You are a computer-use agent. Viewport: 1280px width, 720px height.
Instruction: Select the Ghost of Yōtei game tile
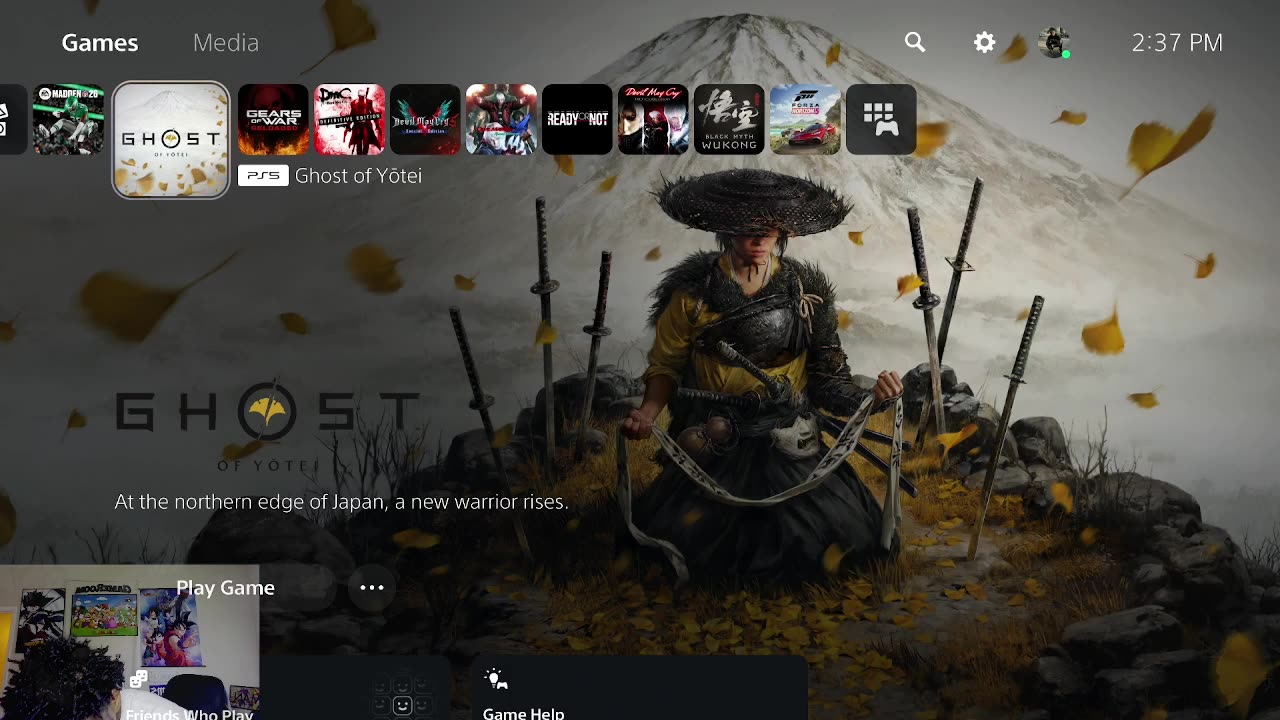[171, 140]
